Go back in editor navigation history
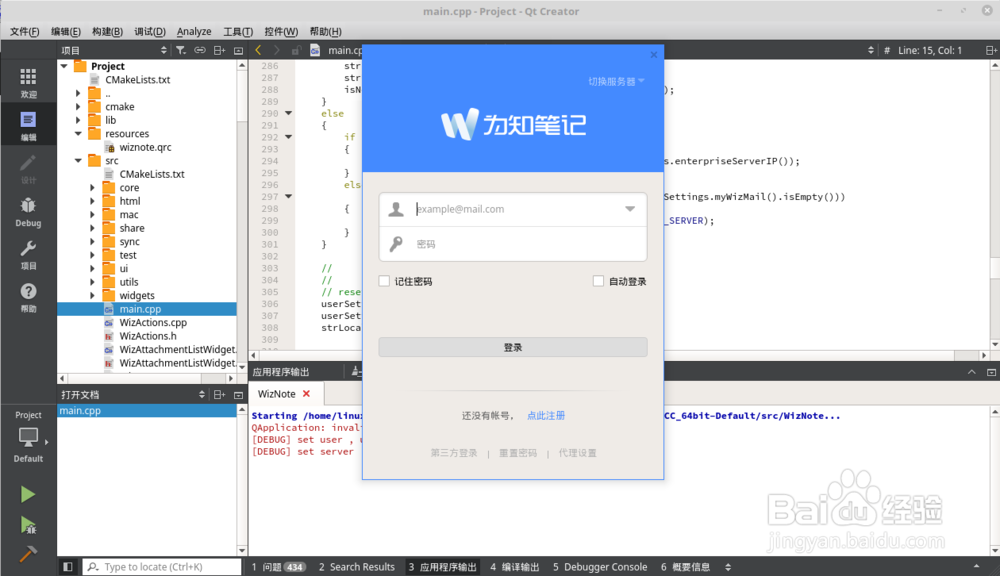The width and height of the screenshot is (1000, 576). coord(258,50)
